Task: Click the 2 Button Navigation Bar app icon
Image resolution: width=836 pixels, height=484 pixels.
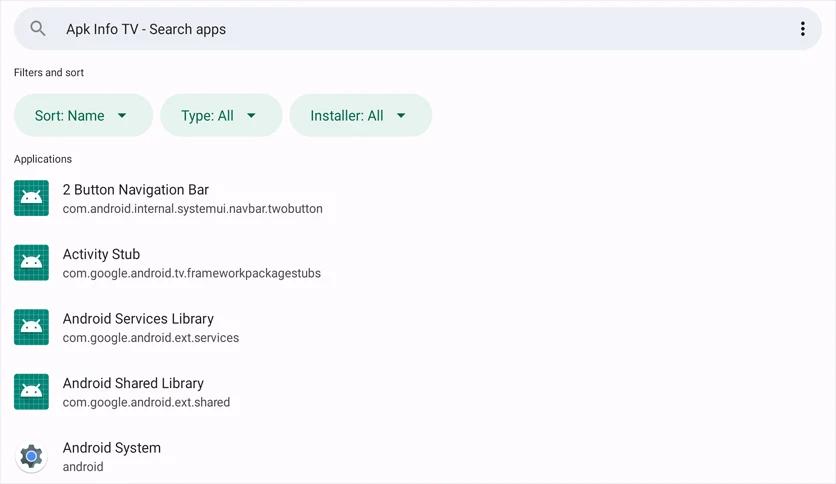Action: point(31,198)
